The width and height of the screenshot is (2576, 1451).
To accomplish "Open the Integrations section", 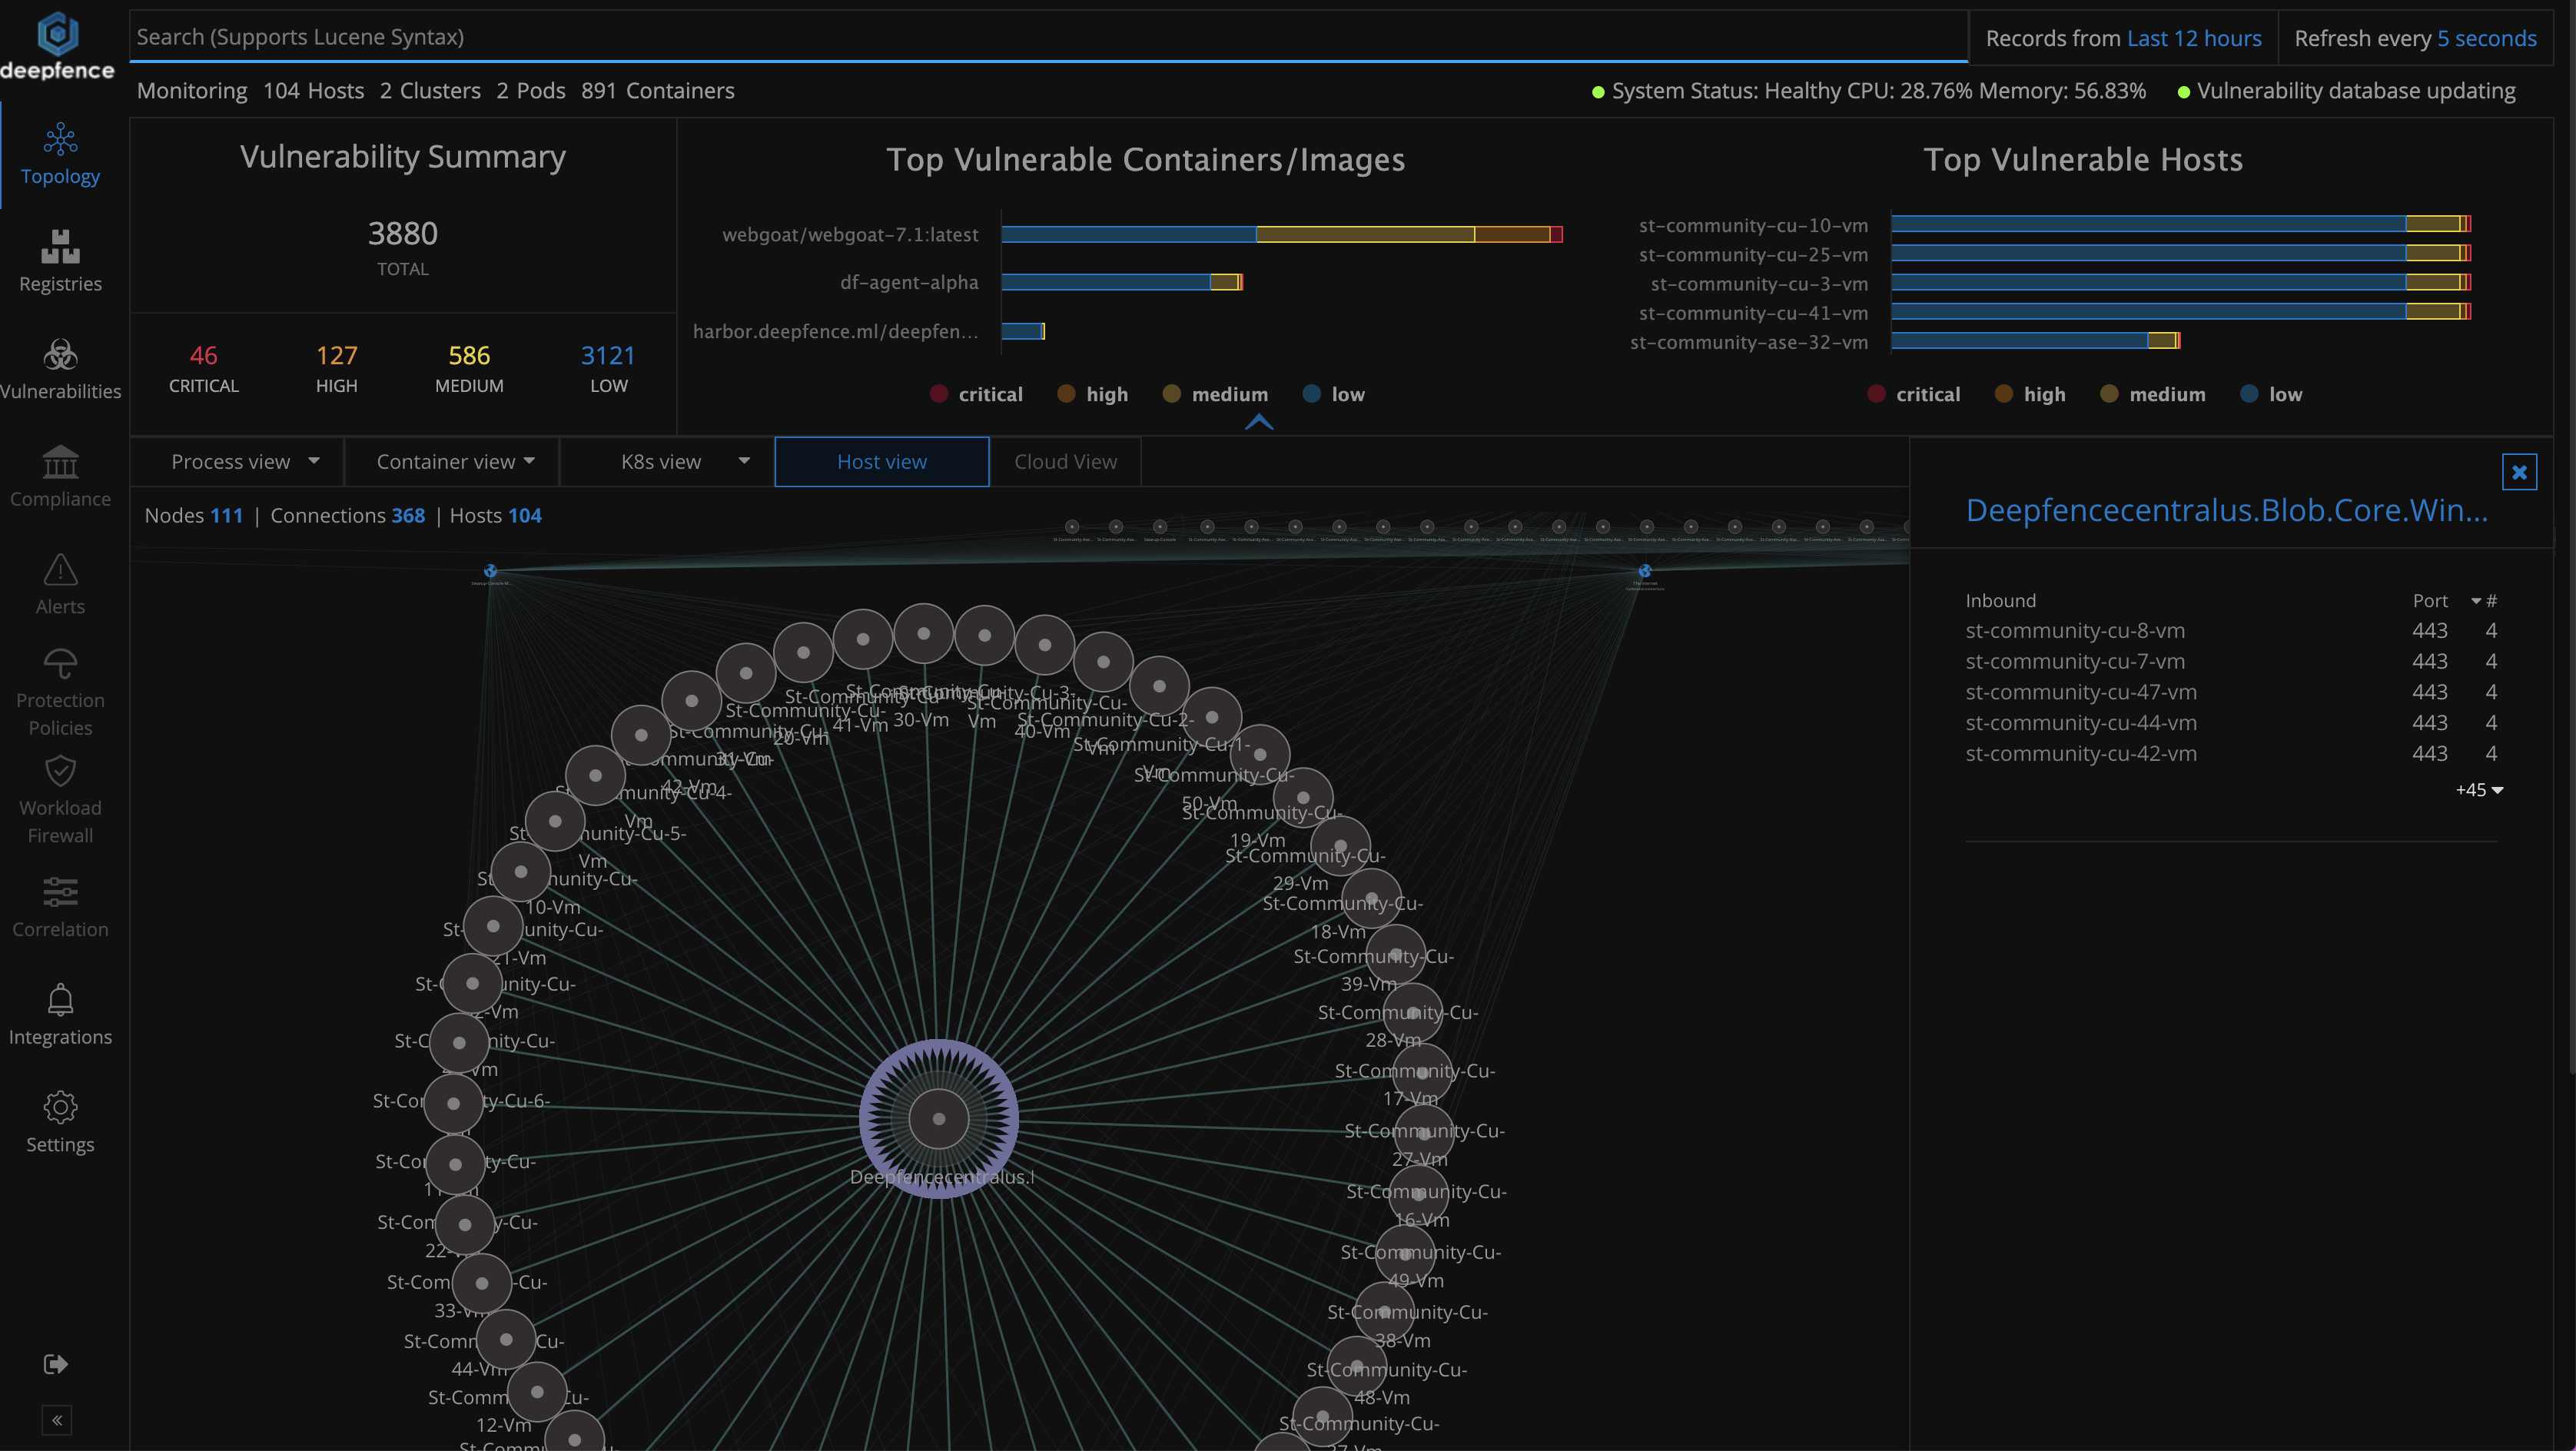I will coord(60,1014).
